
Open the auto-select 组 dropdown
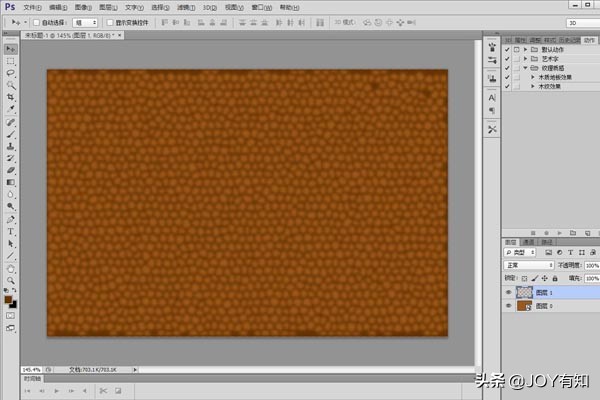click(85, 23)
